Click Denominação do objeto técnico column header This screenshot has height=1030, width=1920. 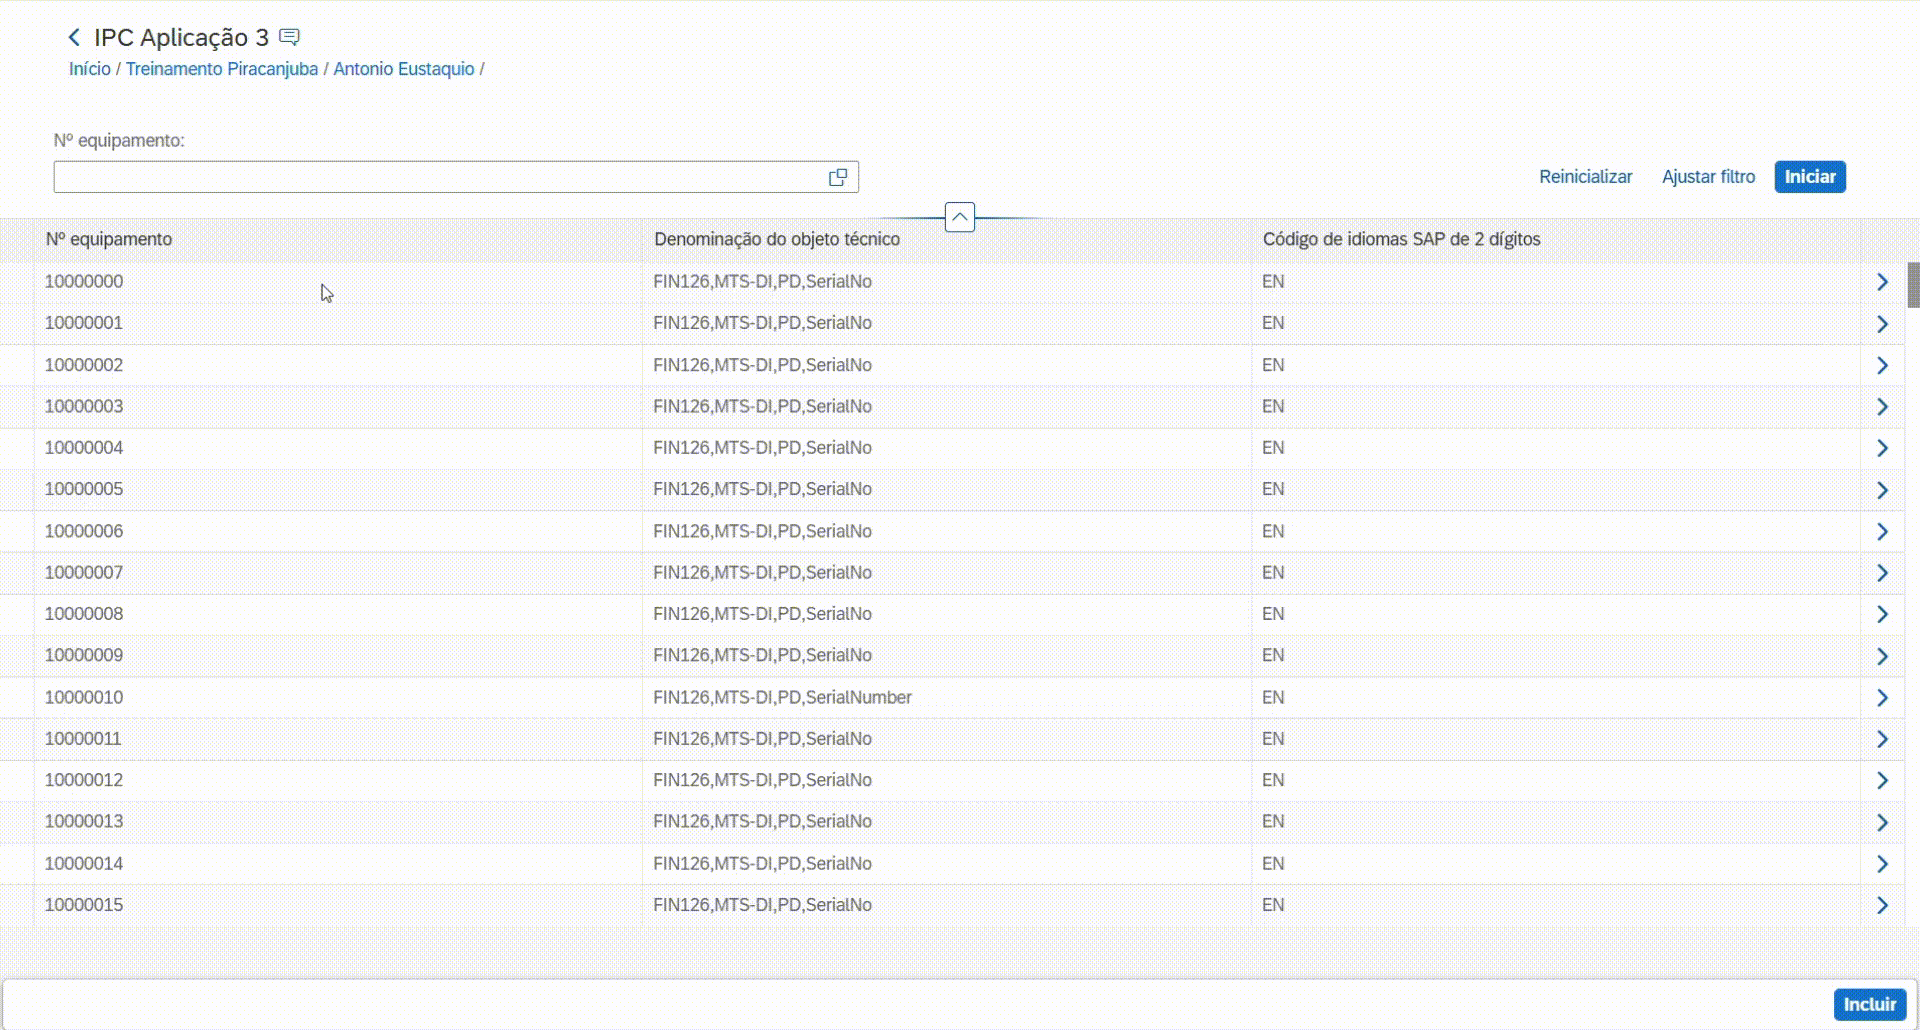point(777,239)
